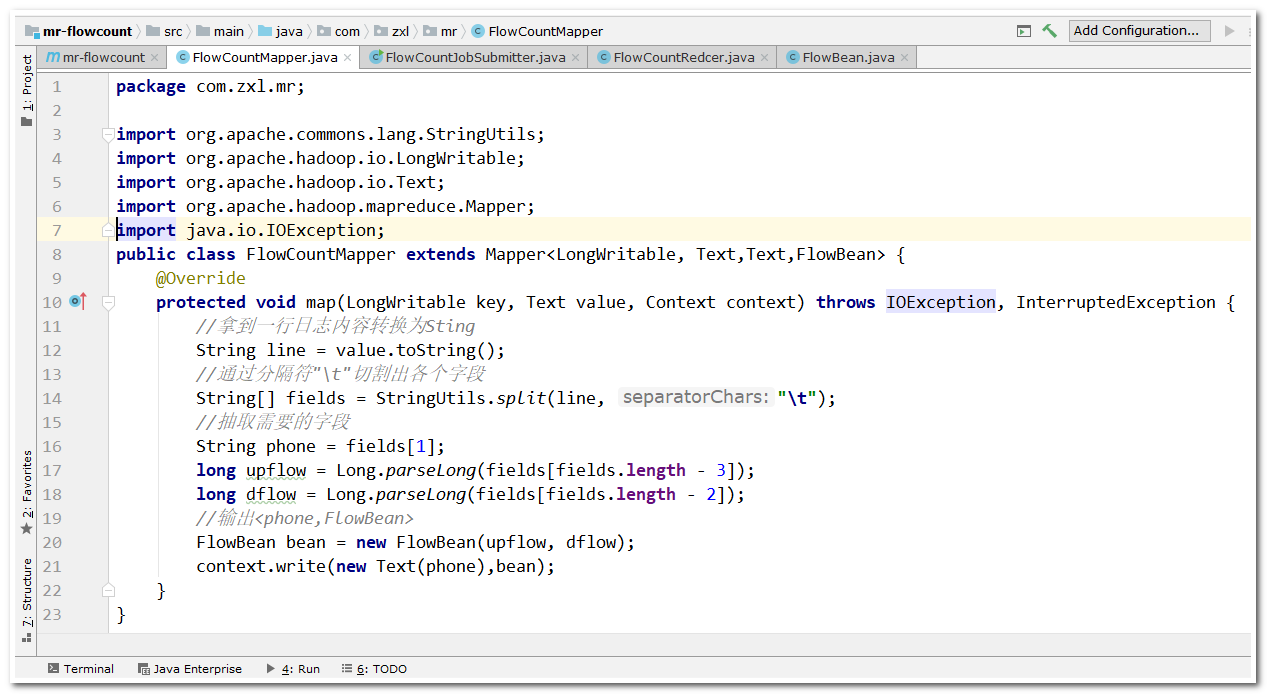Viewport: 1267px width, 694px height.
Task: Click the select run target icon beside hammer
Action: (x=1024, y=31)
